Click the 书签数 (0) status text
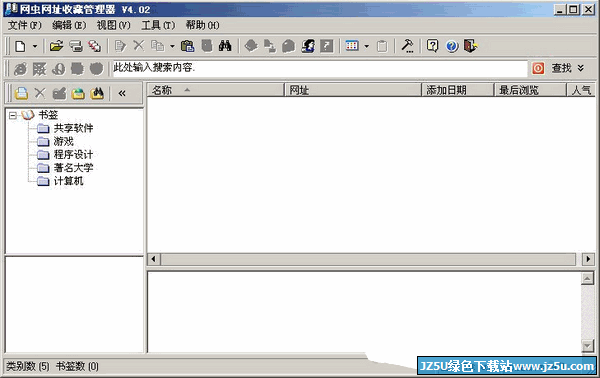 pyautogui.click(x=77, y=367)
